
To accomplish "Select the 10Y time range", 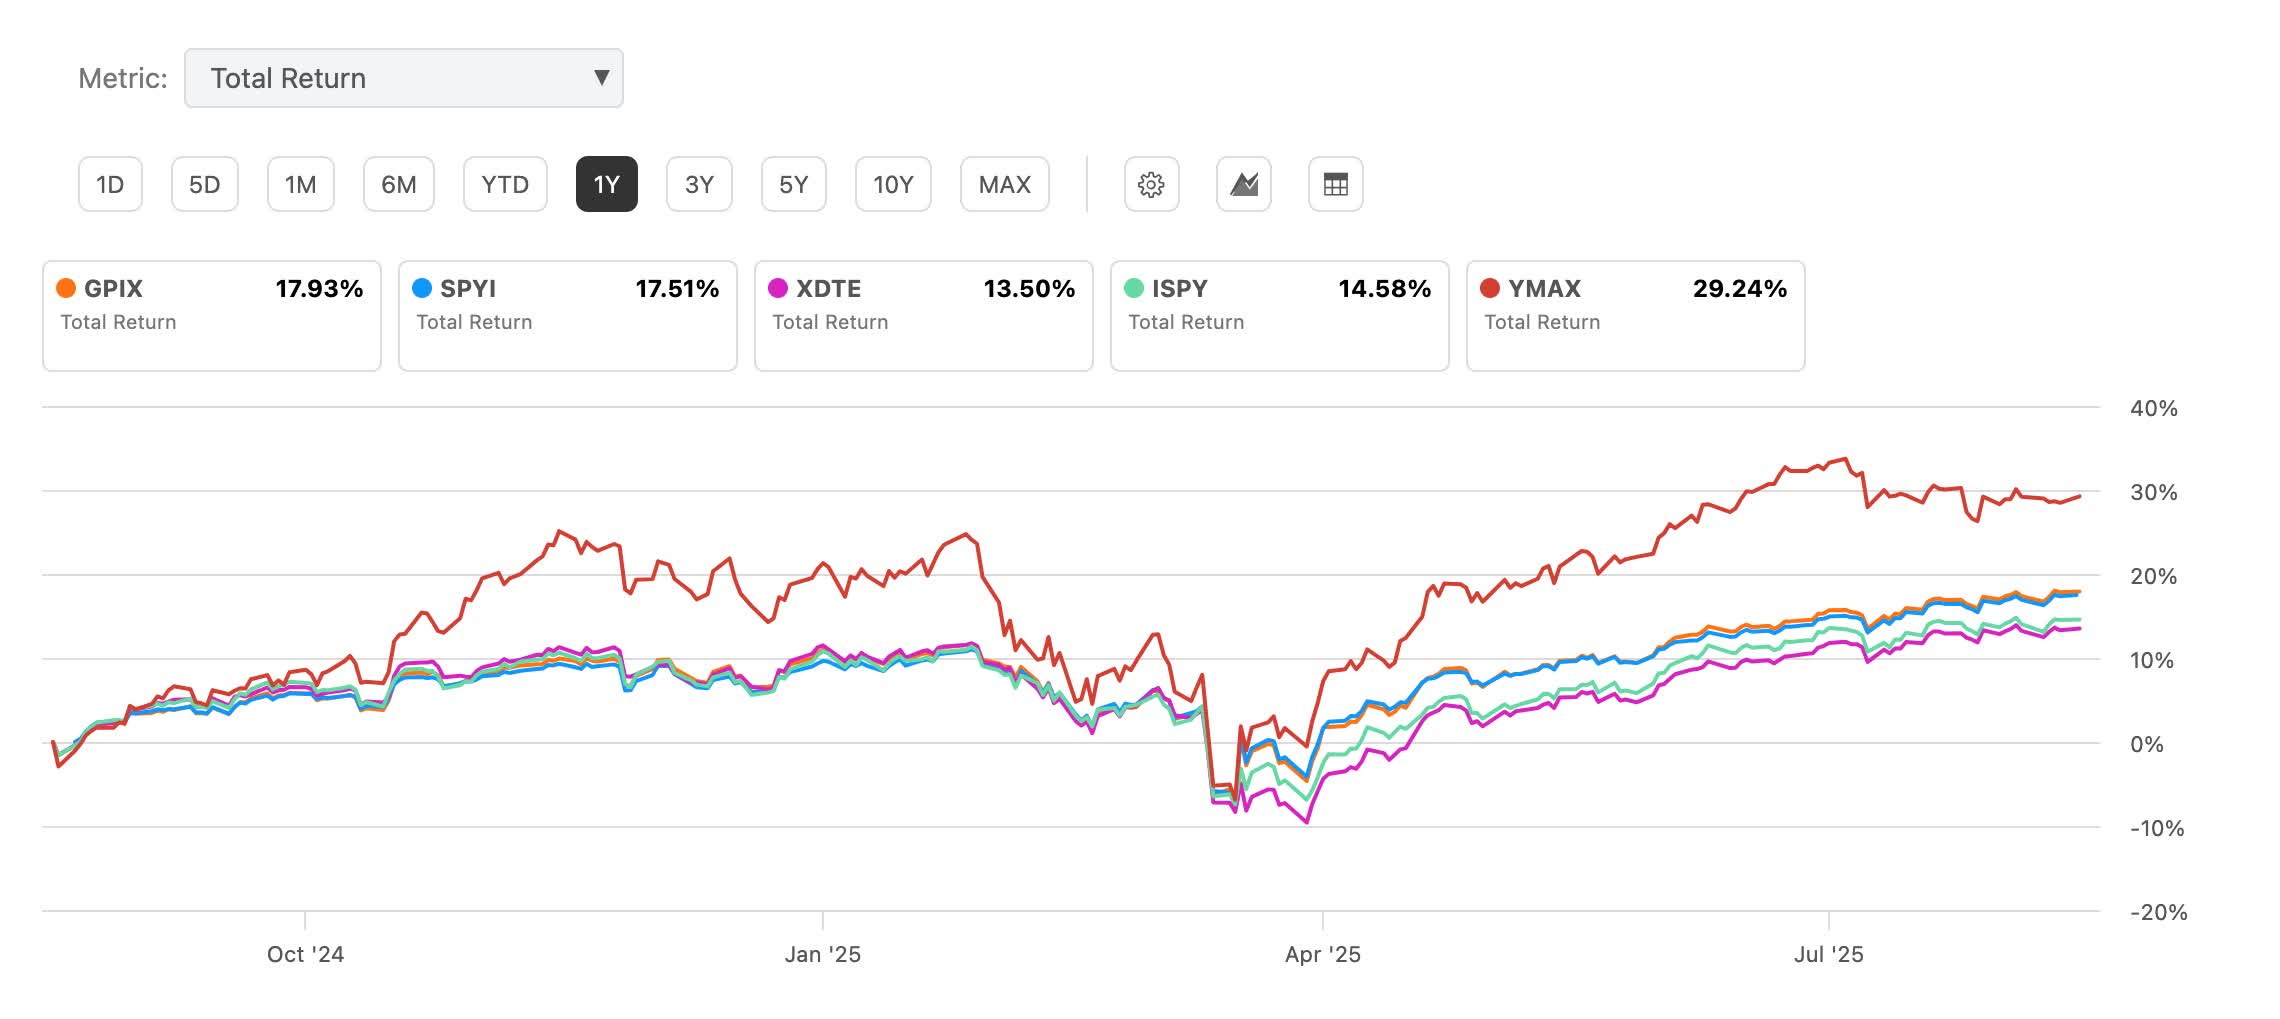I will 893,184.
